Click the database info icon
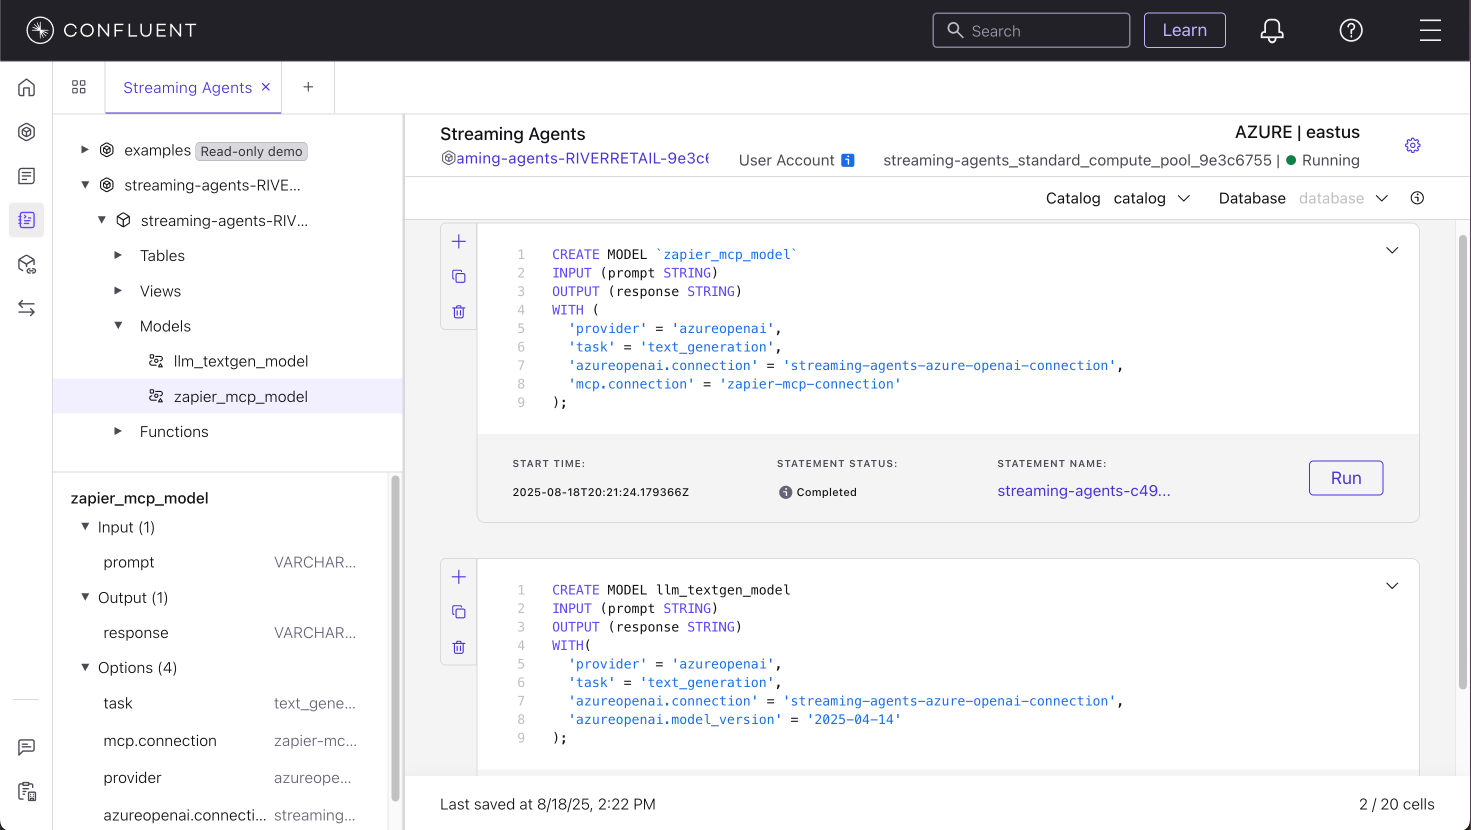 pos(1417,198)
